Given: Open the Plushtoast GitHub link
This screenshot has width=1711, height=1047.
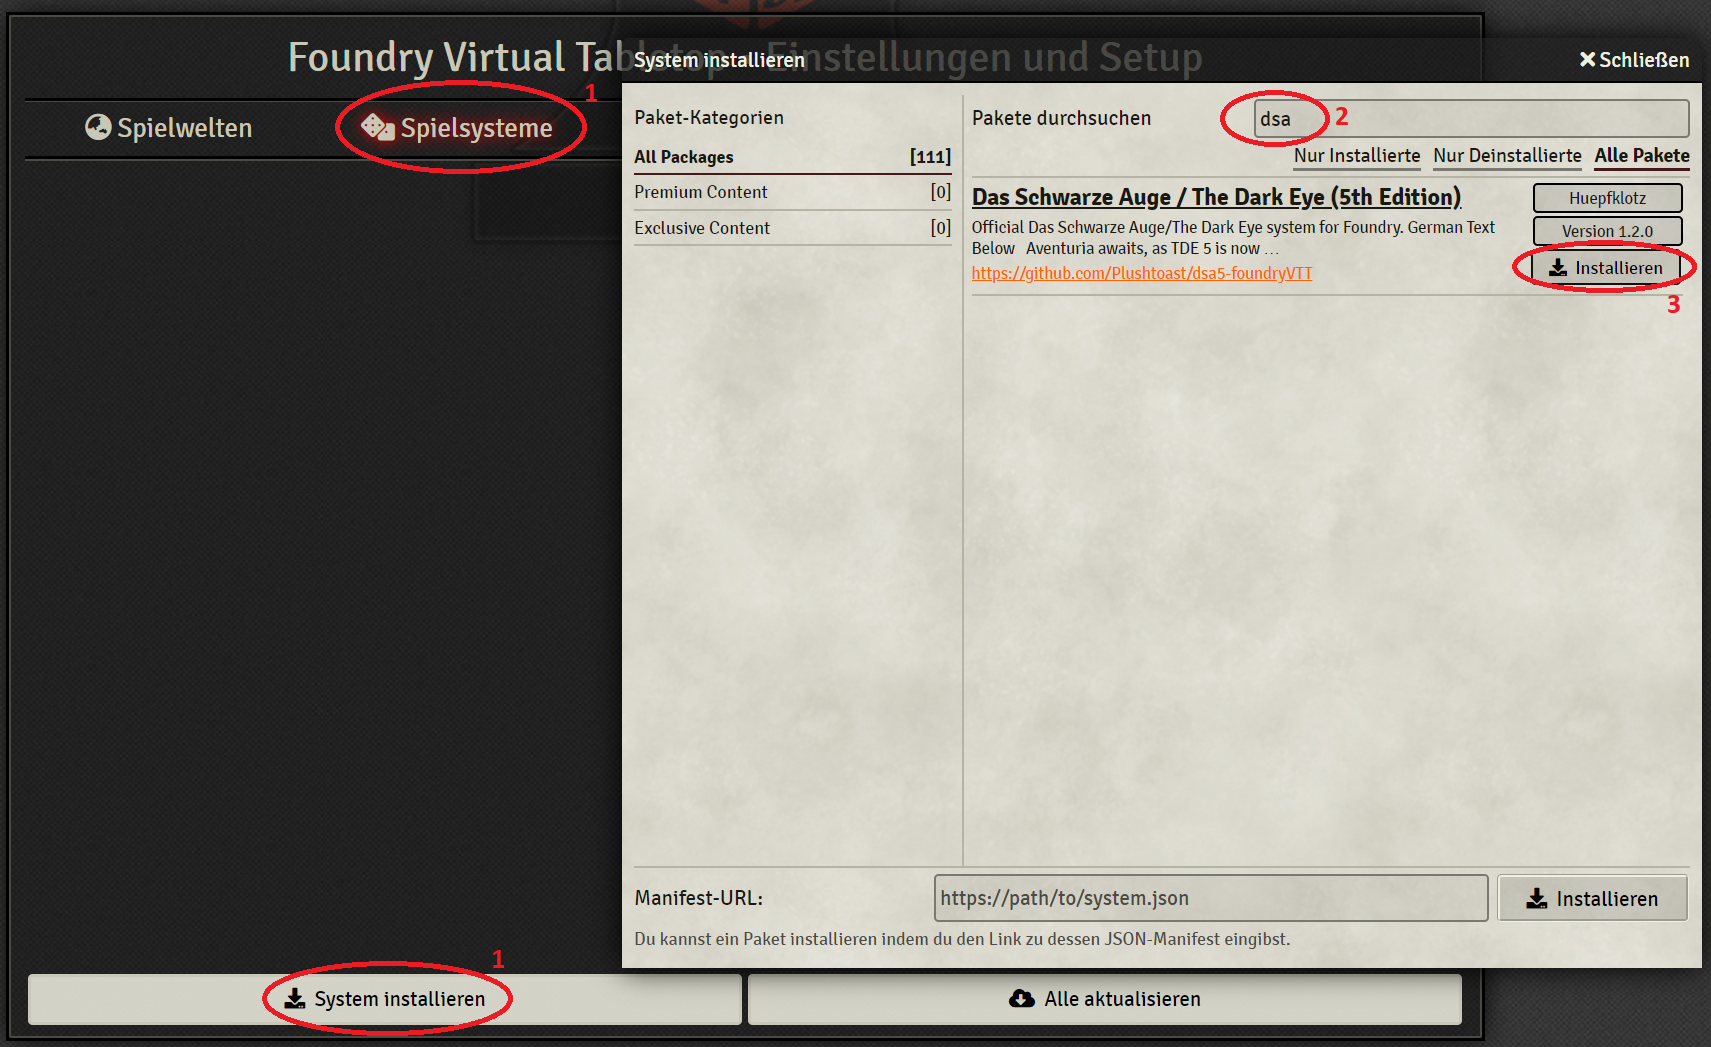Looking at the screenshot, I should click(1141, 273).
